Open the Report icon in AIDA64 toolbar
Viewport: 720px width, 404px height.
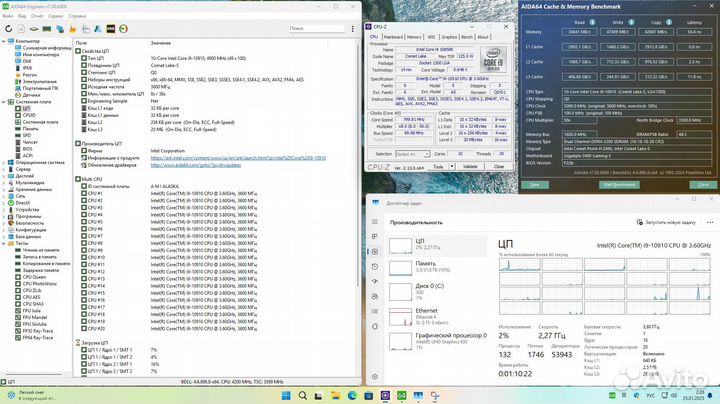pyautogui.click(x=21, y=29)
